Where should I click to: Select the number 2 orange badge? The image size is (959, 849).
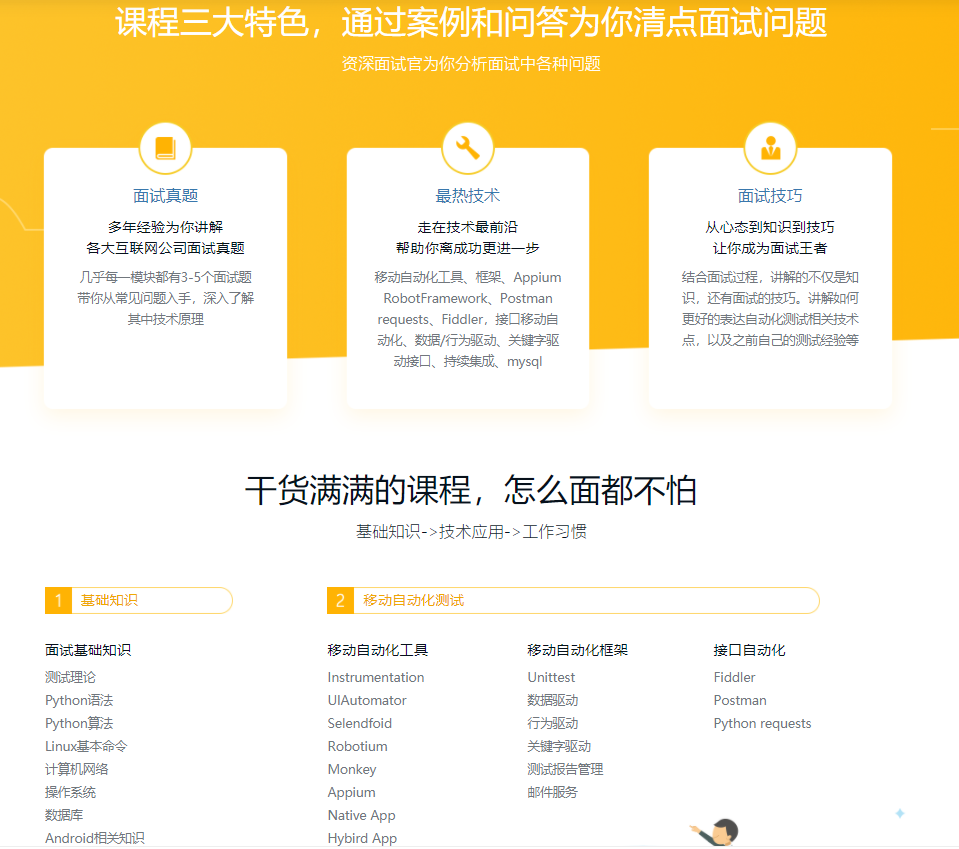[x=340, y=600]
